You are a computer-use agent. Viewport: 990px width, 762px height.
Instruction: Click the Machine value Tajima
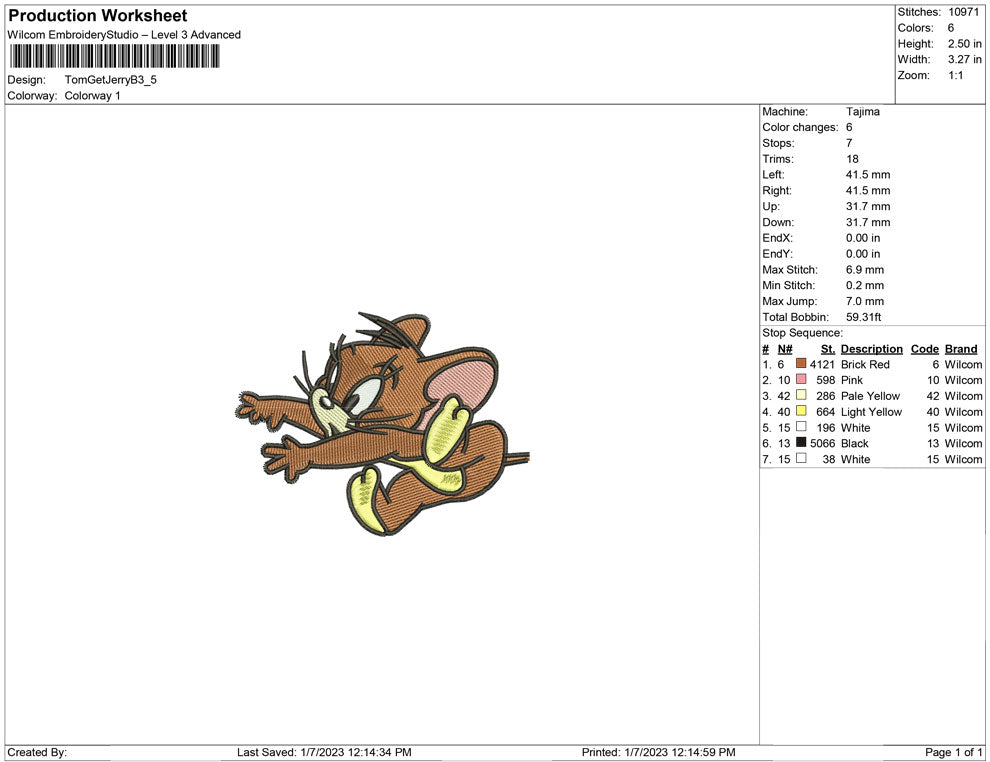click(x=862, y=112)
